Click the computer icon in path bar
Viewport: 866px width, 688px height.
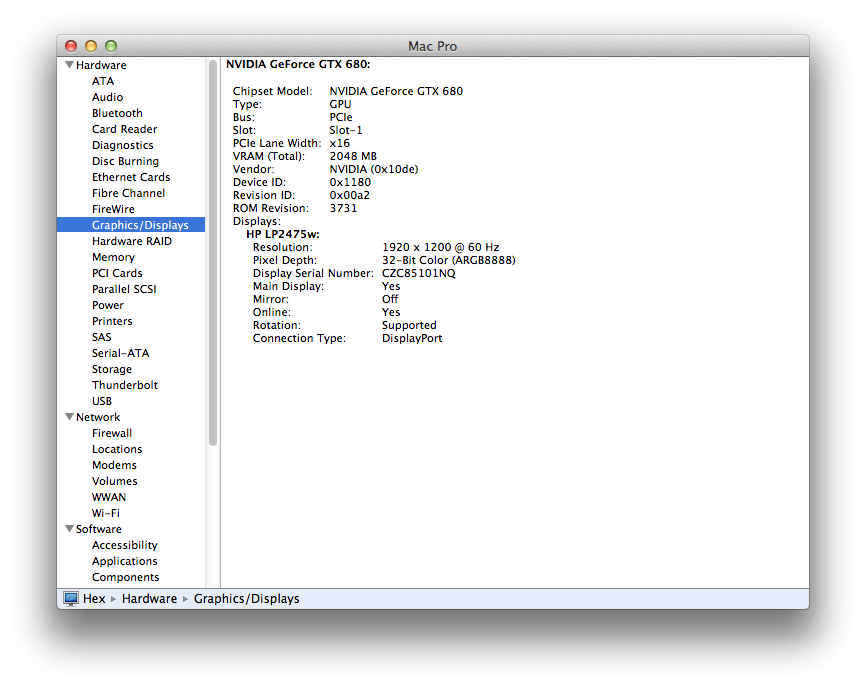click(x=71, y=599)
